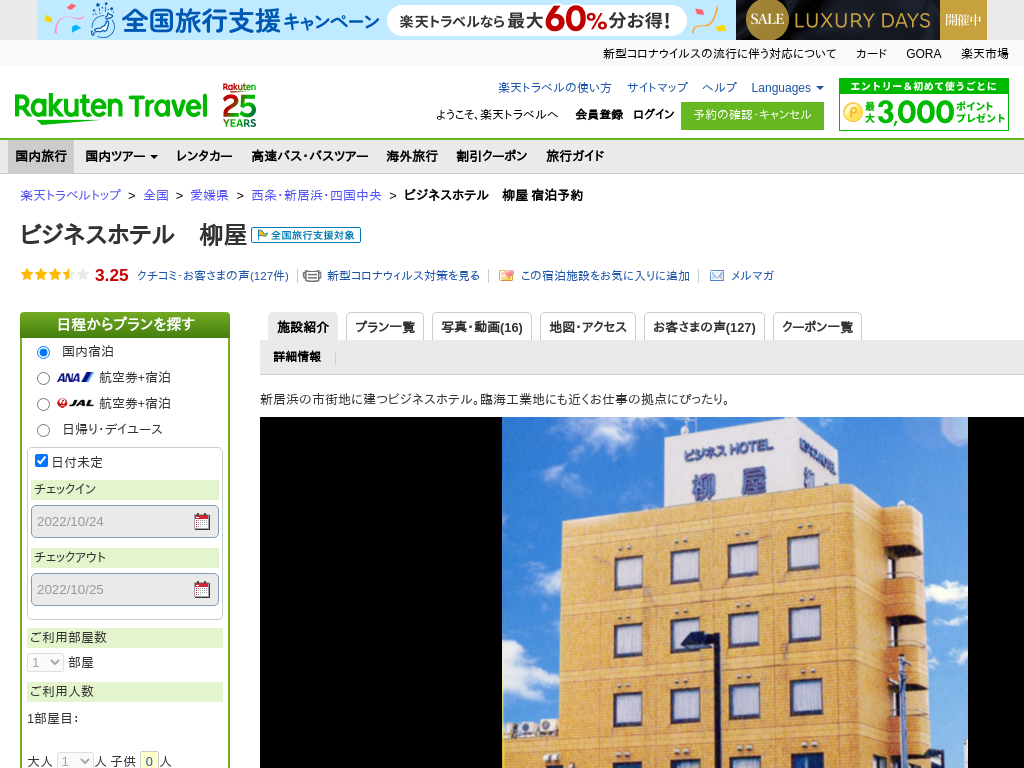Click この宿泊施設をお気に入りに追加 link
The width and height of the screenshot is (1024, 768).
click(x=605, y=276)
